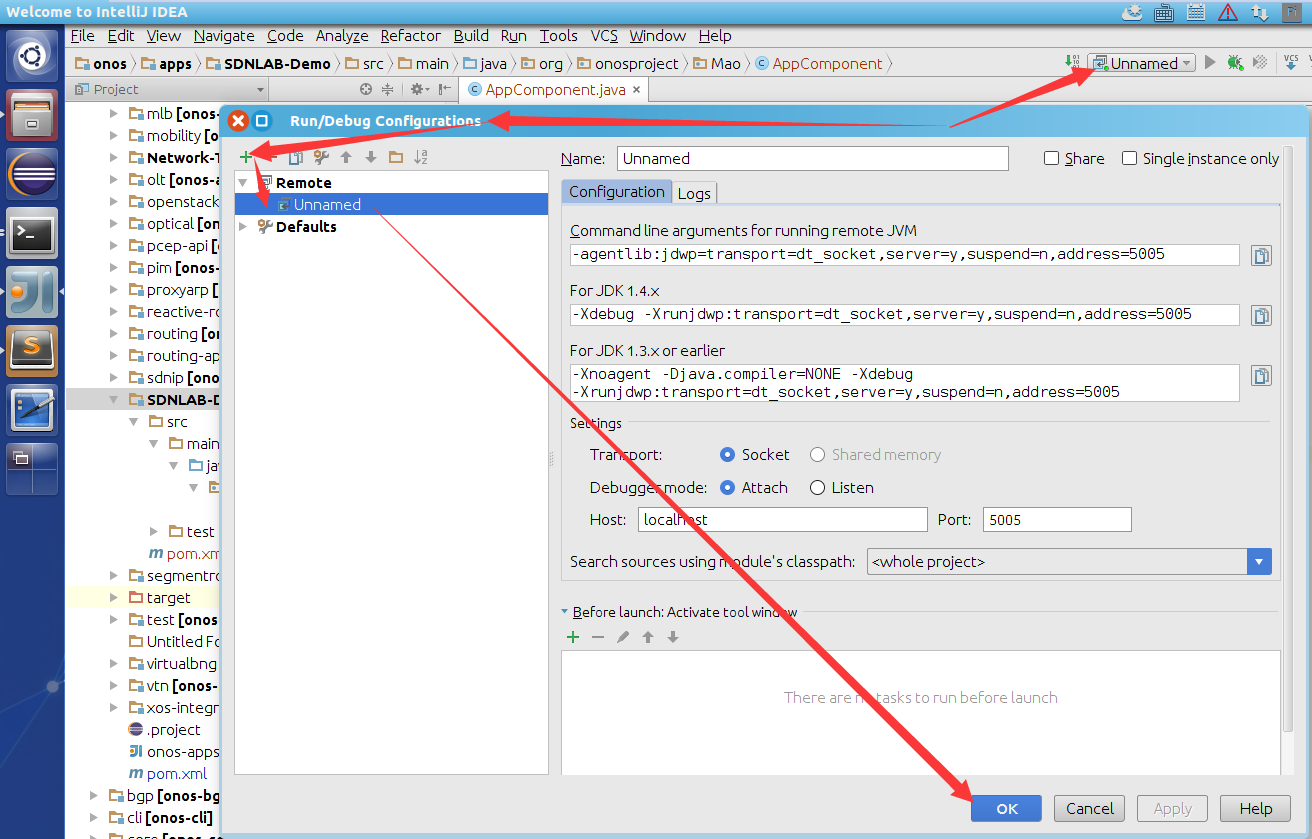Collapse the Remote configurations node
Image resolution: width=1312 pixels, height=839 pixels.
coord(243,183)
